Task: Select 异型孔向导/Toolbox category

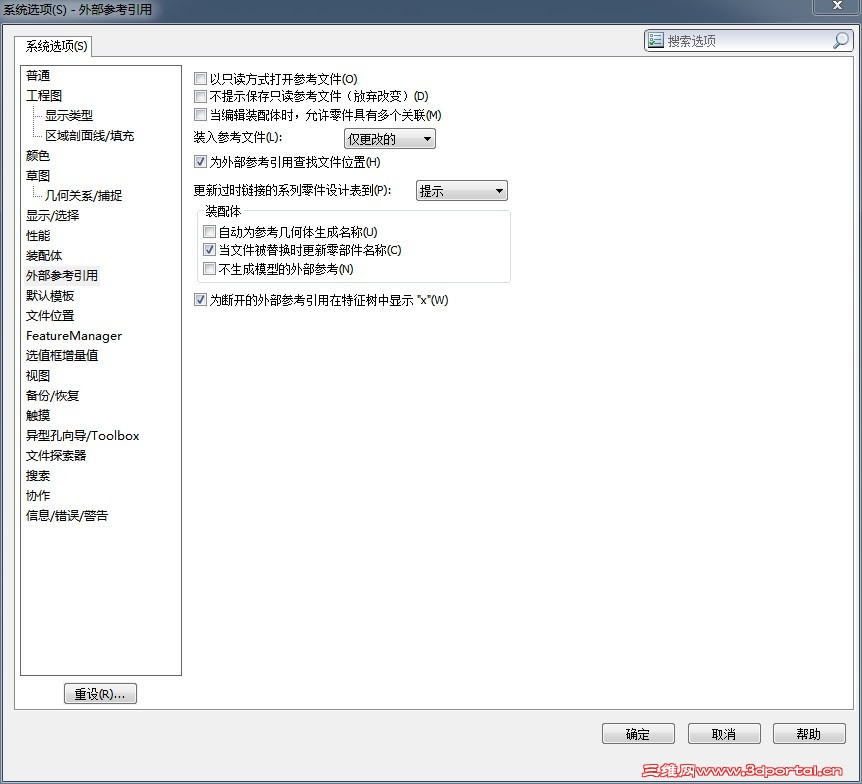Action: pos(82,435)
